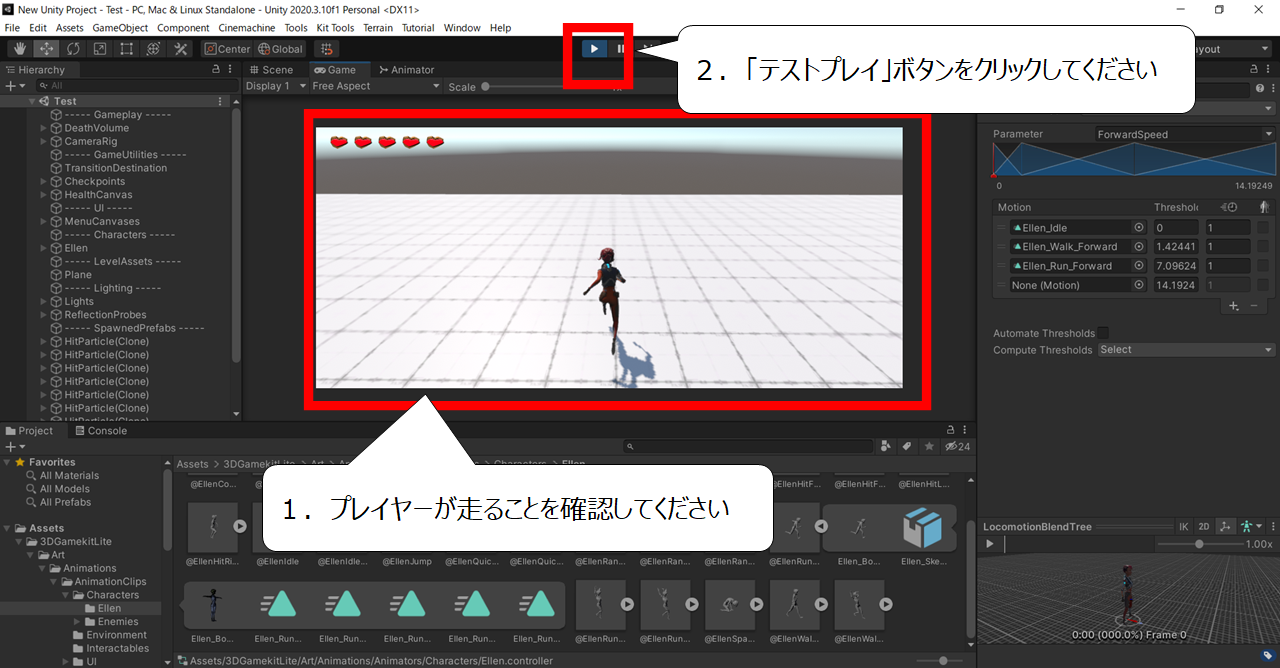1280x668 pixels.
Task: Open the Kit Tools menu
Action: pos(335,28)
